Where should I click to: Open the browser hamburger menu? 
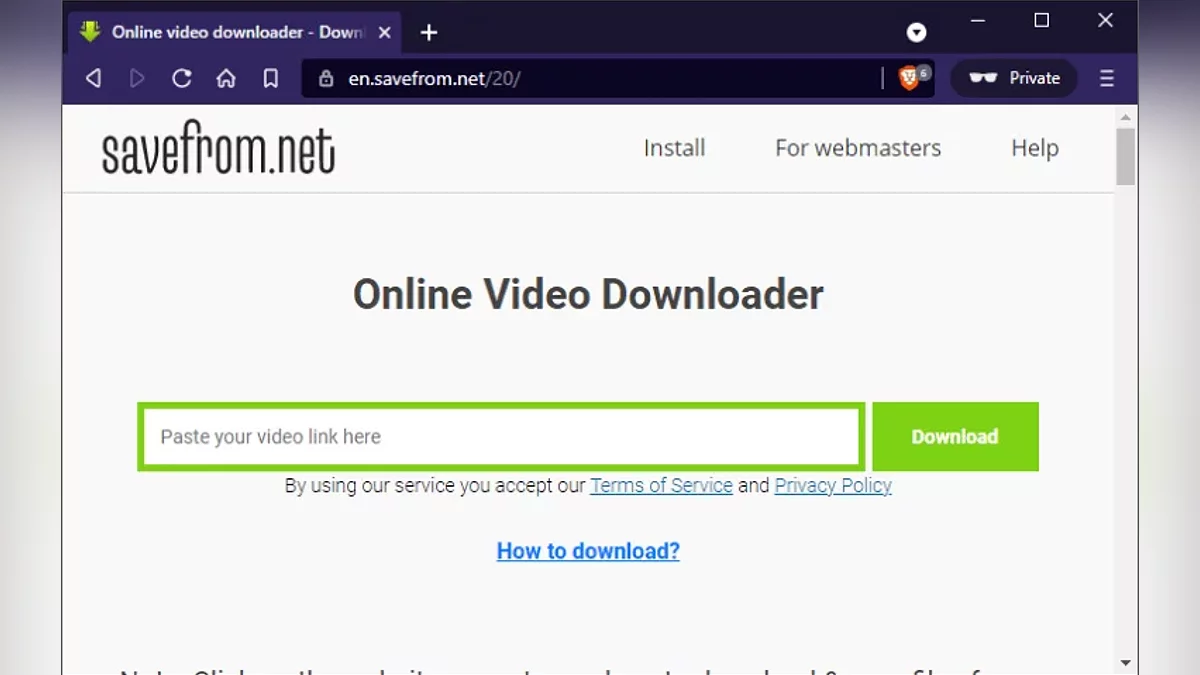click(x=1107, y=78)
